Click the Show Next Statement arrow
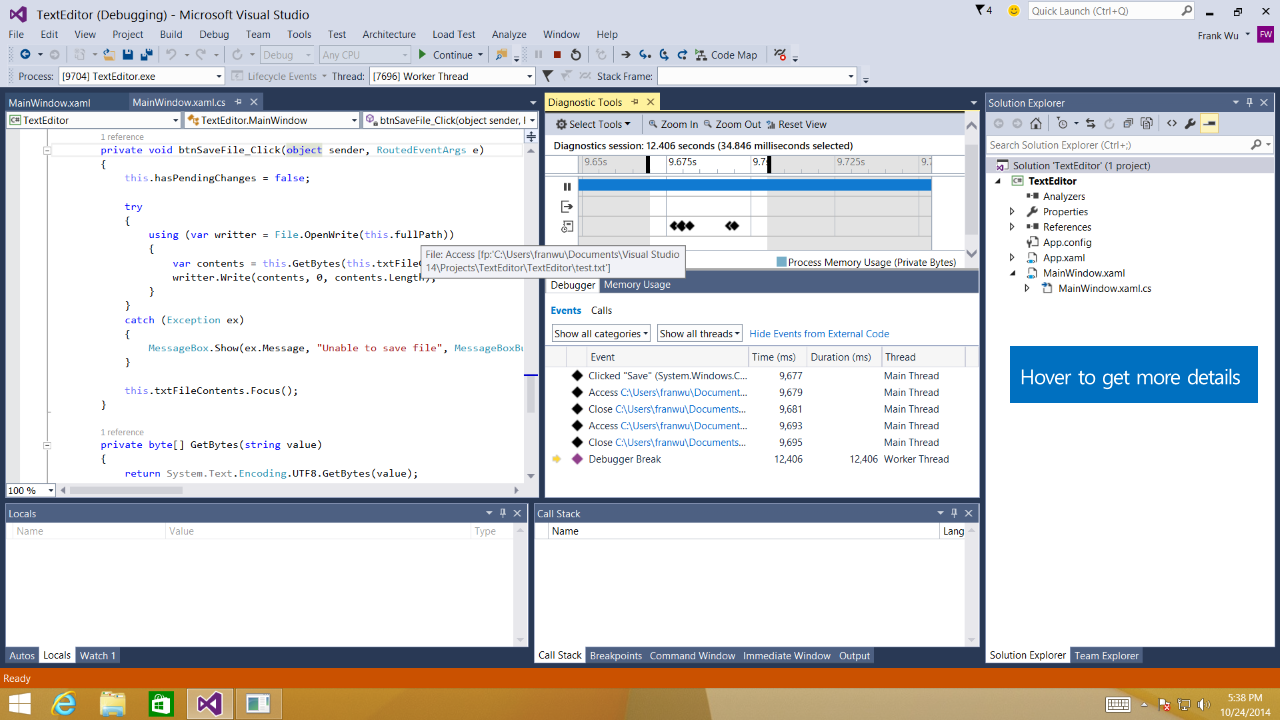Viewport: 1280px width, 720px height. [x=626, y=55]
